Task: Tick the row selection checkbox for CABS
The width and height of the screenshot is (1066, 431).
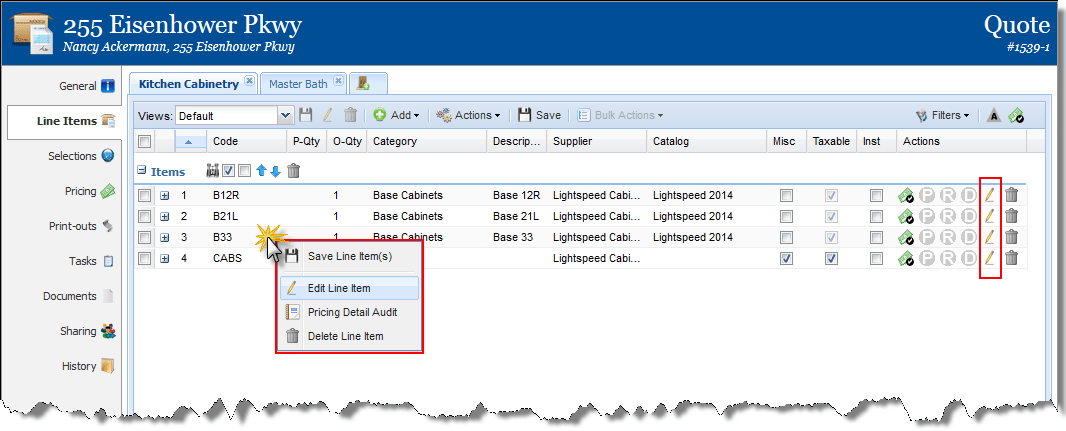Action: tap(144, 259)
